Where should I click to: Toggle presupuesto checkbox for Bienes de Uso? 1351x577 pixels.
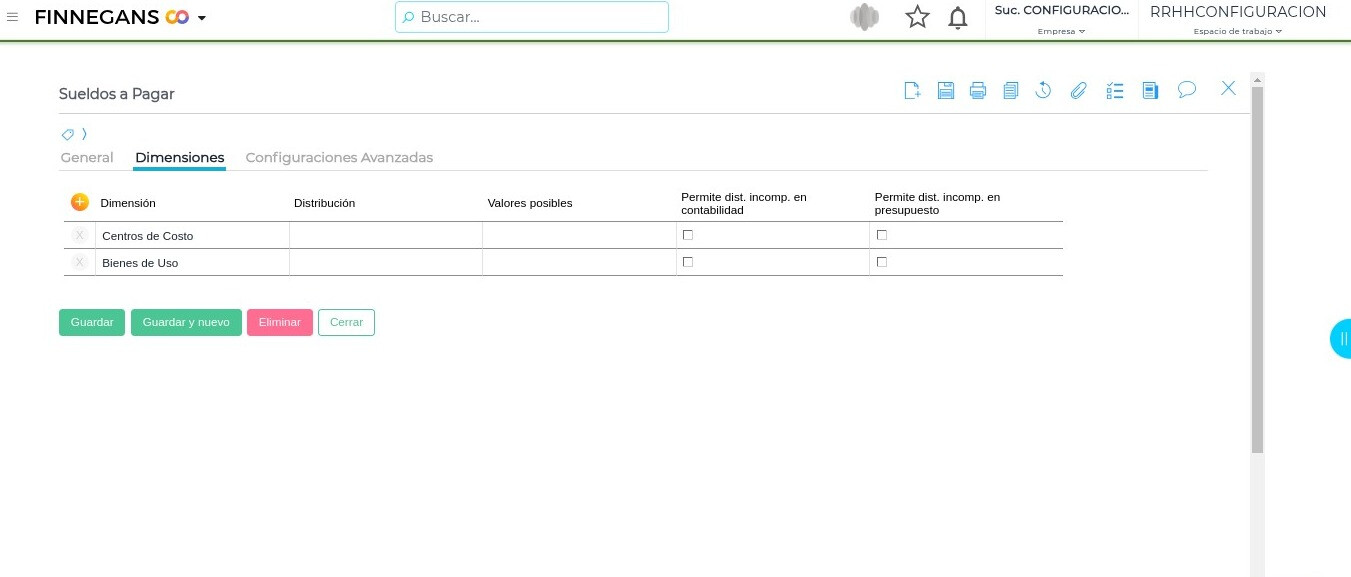tap(881, 261)
